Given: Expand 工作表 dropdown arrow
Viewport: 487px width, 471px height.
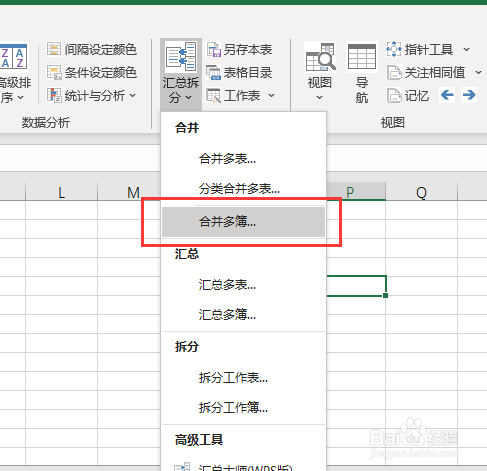Looking at the screenshot, I should (272, 96).
